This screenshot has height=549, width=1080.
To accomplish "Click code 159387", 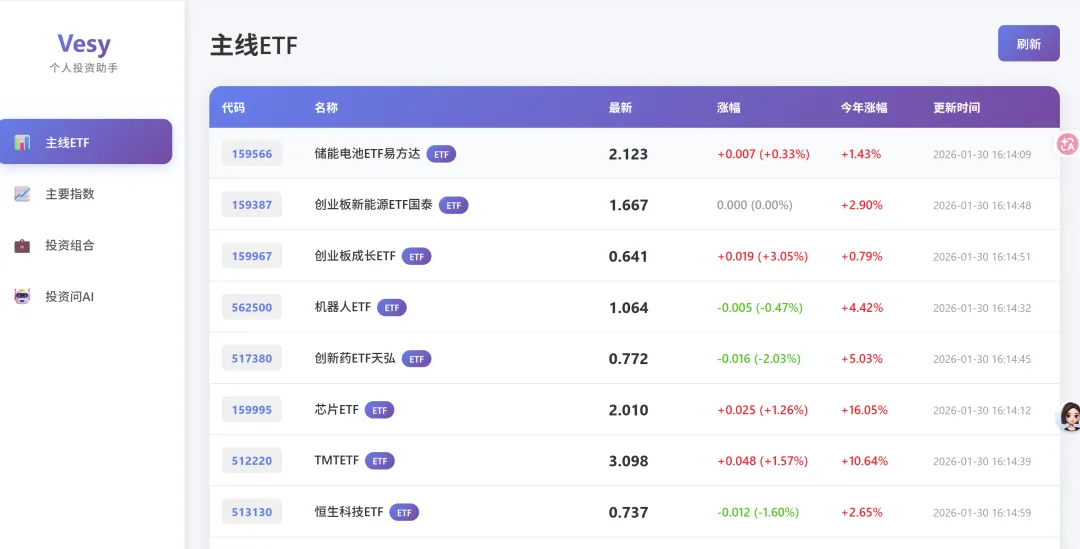I will [x=251, y=205].
